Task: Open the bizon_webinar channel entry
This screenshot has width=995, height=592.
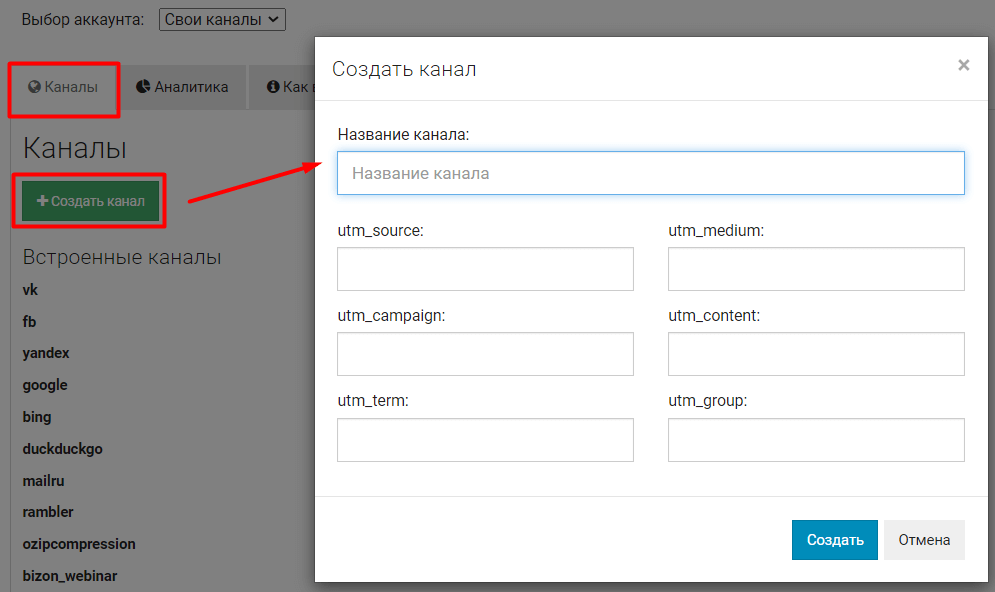Action: pos(70,576)
